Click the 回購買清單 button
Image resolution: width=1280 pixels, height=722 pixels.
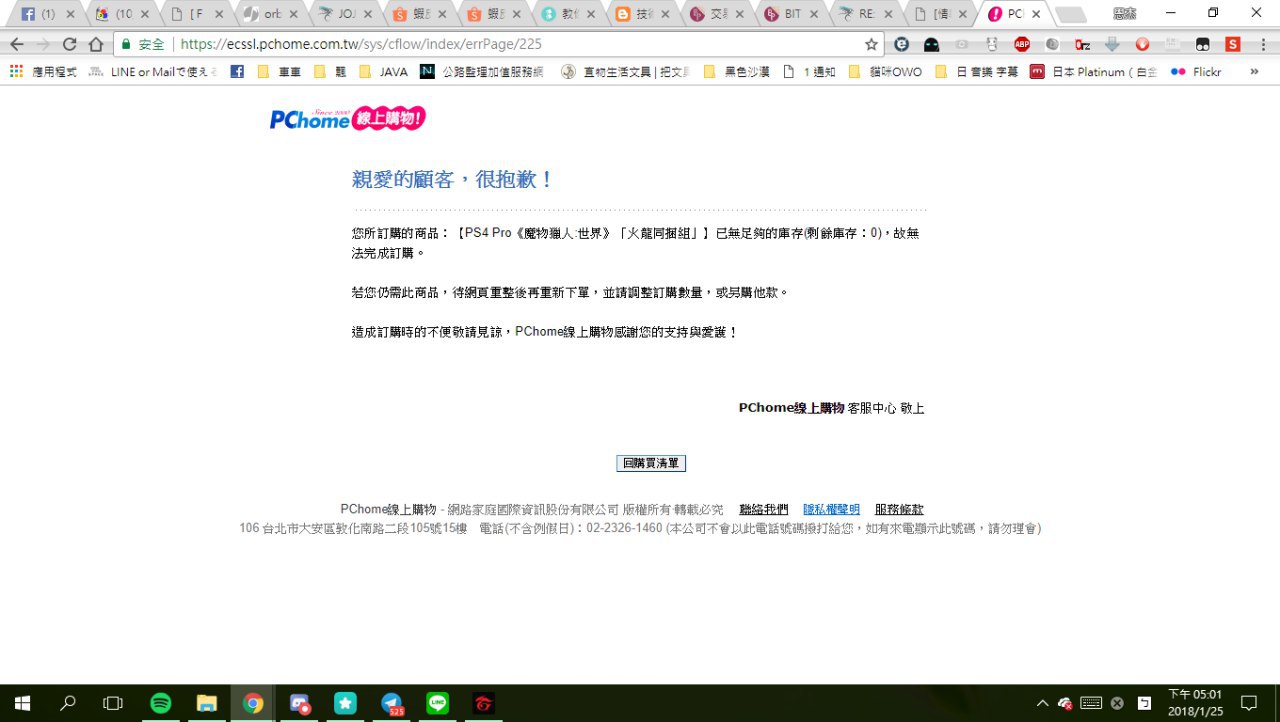pos(650,463)
